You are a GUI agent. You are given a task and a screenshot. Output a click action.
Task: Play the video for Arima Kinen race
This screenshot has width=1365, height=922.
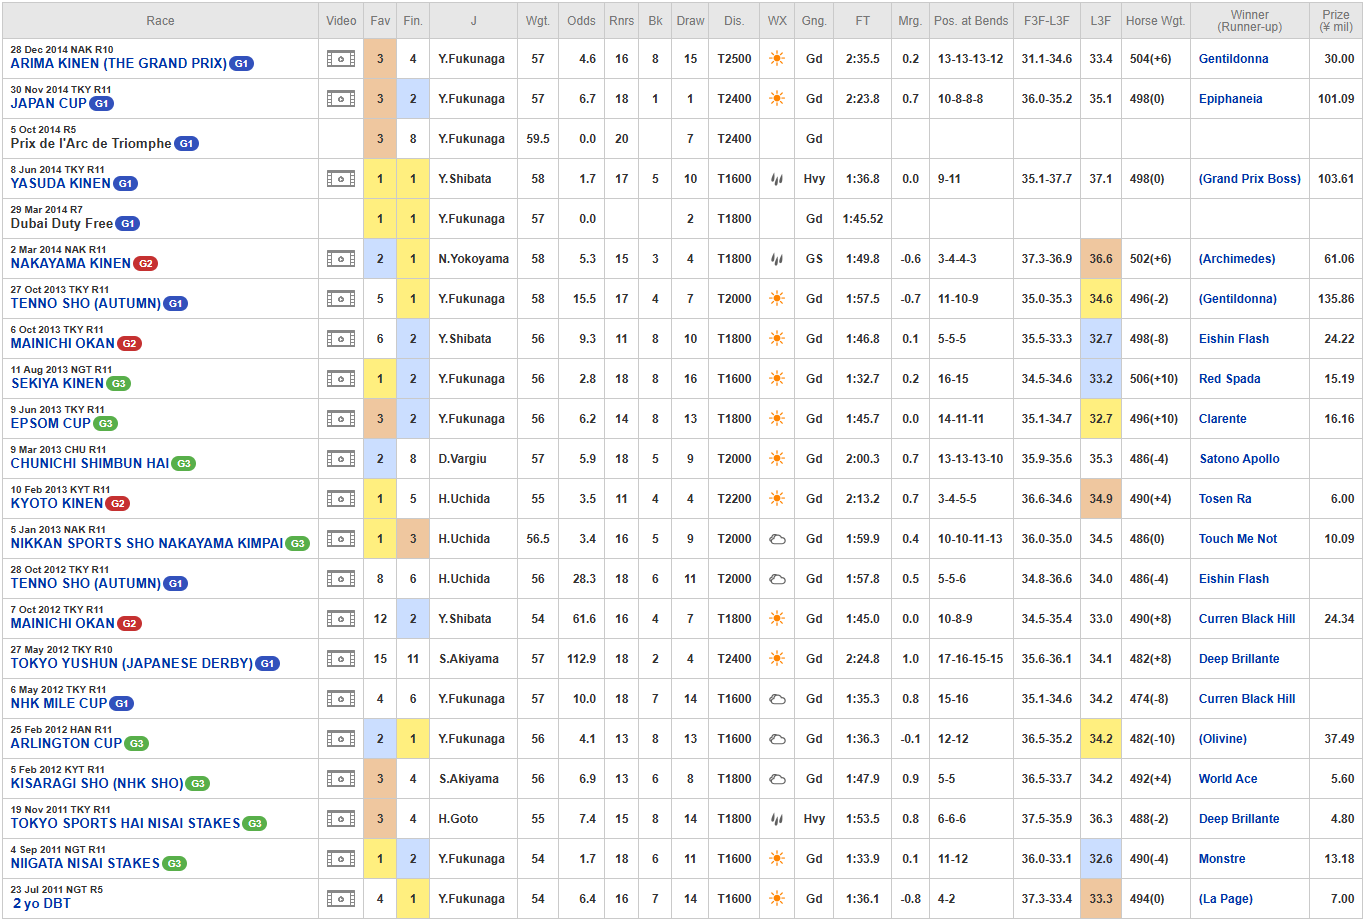click(341, 59)
